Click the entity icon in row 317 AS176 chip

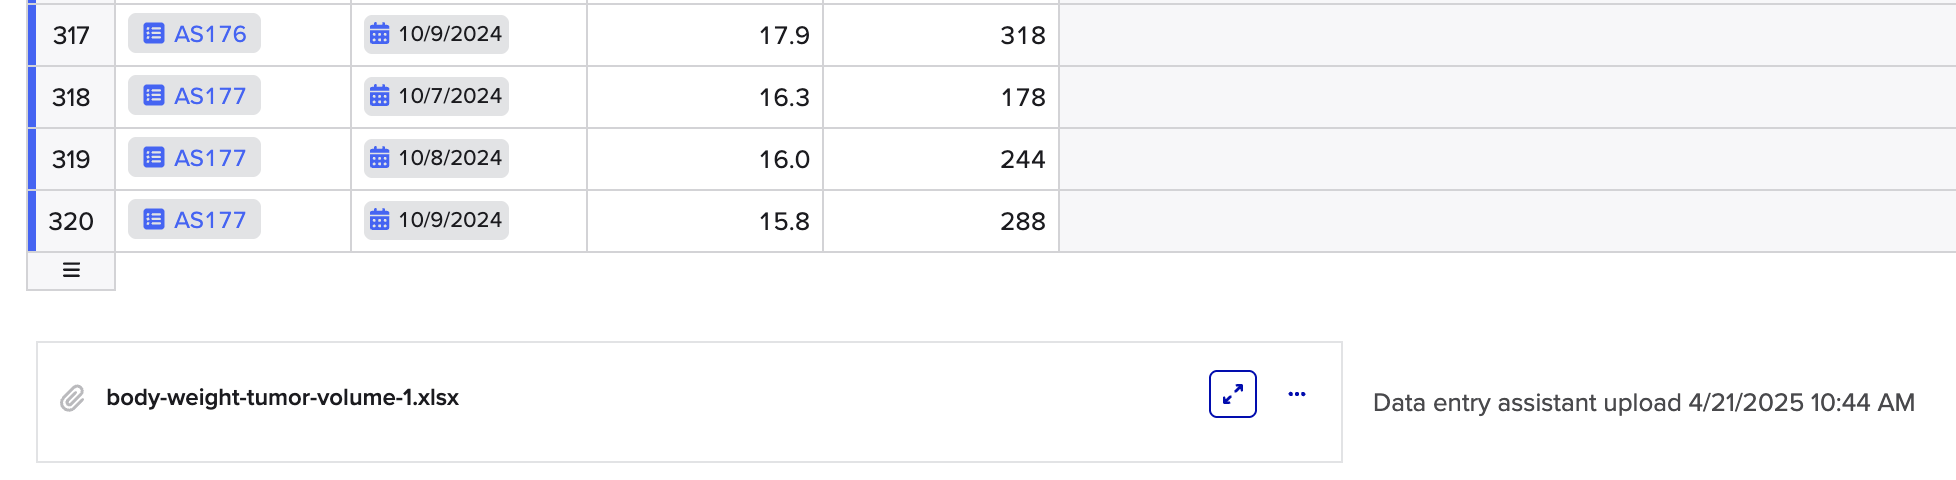pyautogui.click(x=153, y=34)
